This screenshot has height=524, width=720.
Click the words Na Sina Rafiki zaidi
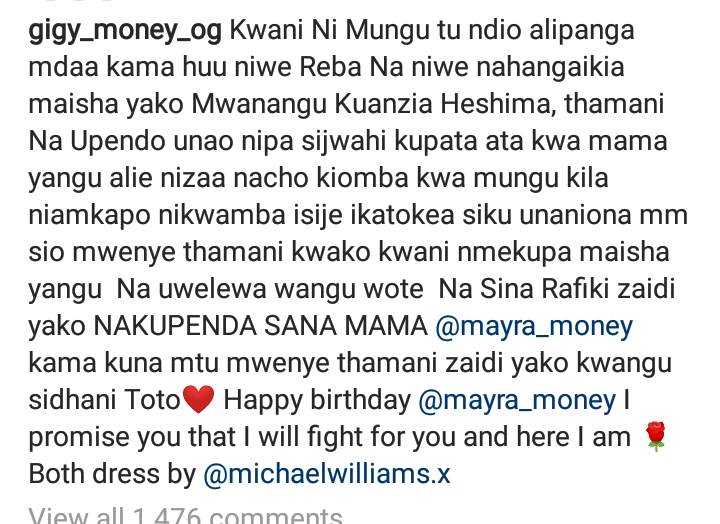[557, 290]
